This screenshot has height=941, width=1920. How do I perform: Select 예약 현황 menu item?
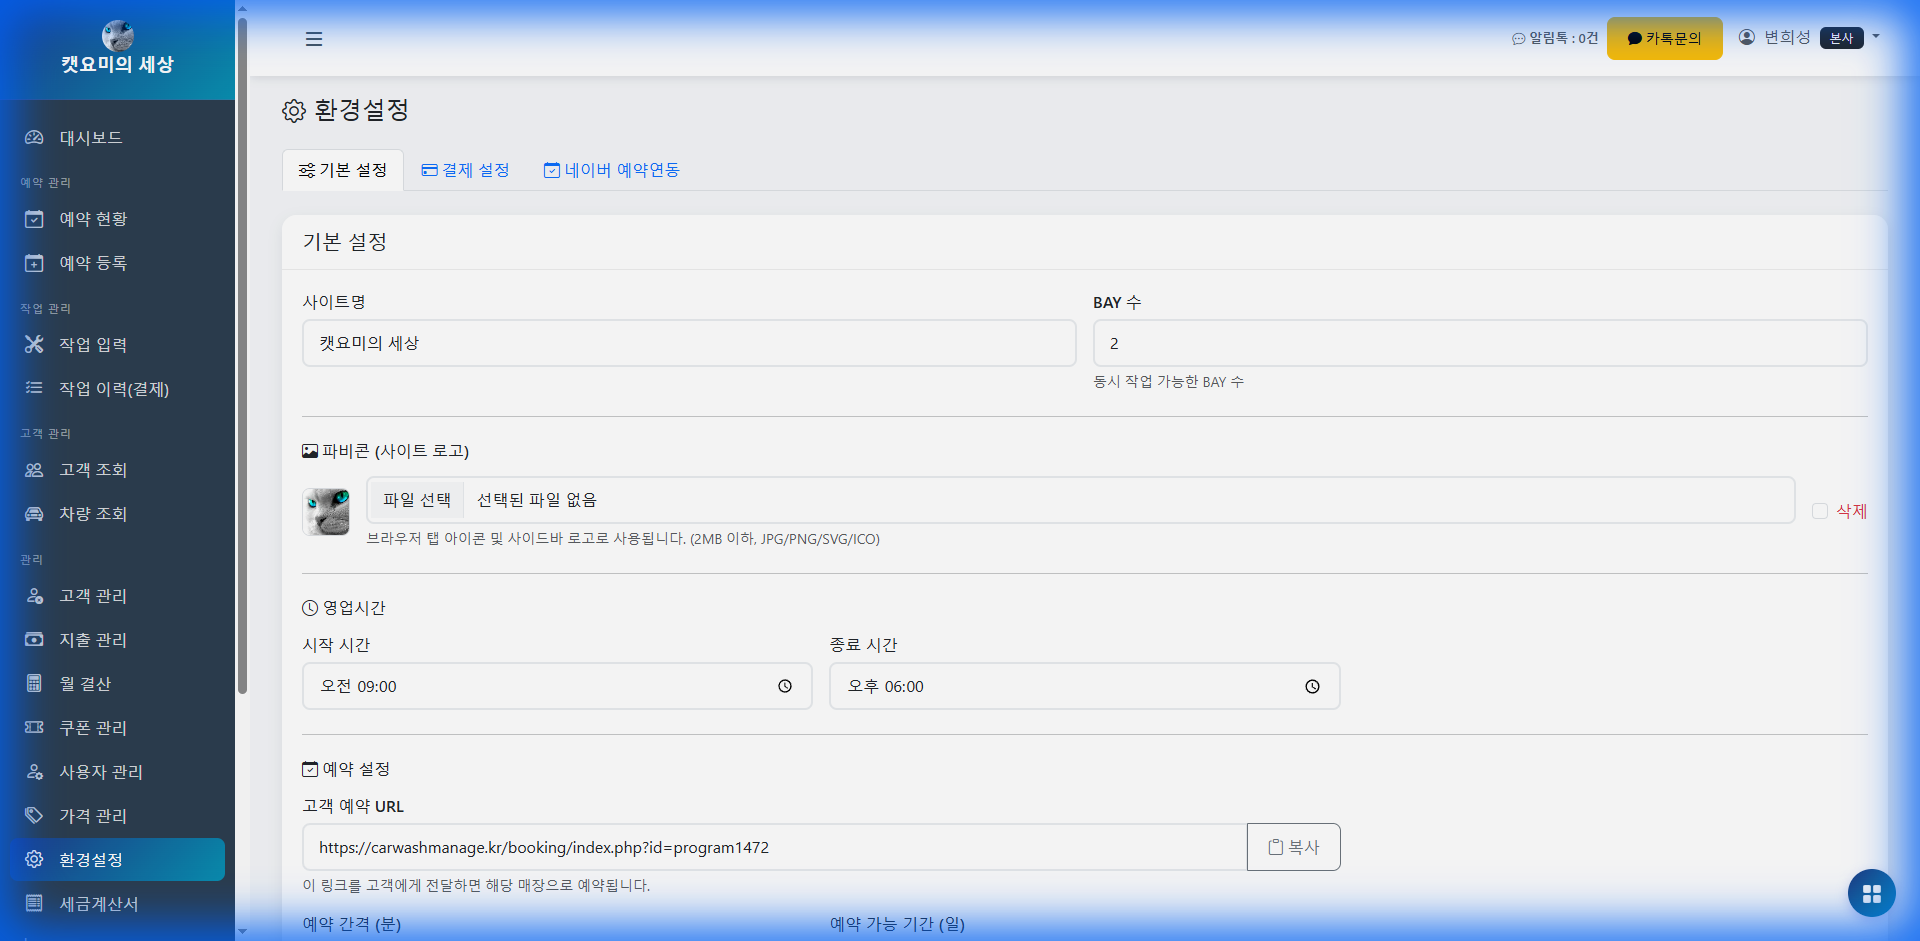(118, 219)
